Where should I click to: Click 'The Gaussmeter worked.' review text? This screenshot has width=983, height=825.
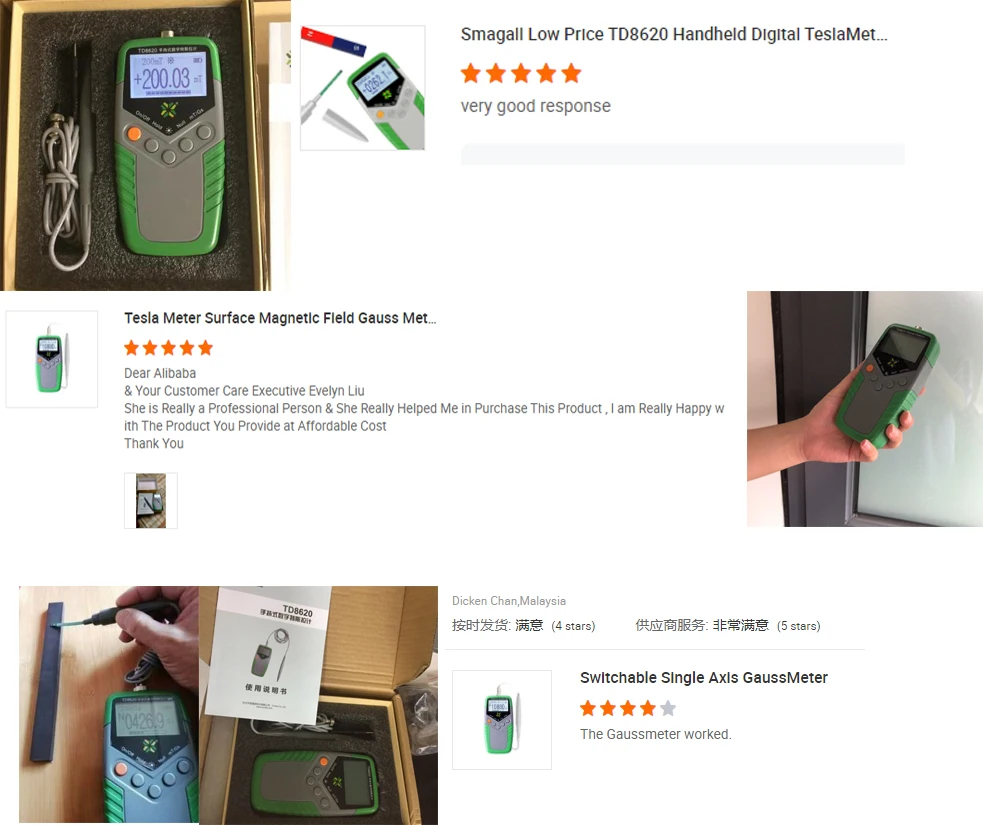[x=656, y=734]
